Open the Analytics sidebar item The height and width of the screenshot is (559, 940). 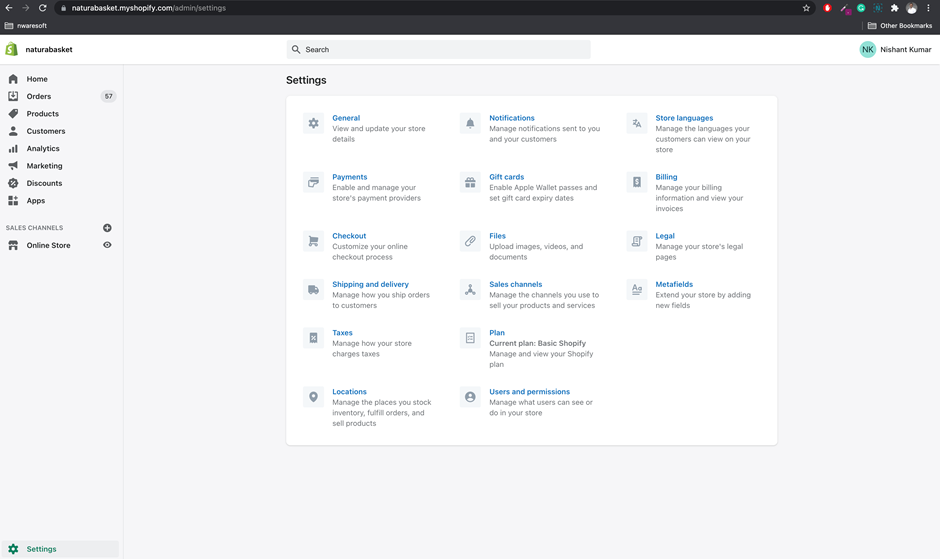43,148
